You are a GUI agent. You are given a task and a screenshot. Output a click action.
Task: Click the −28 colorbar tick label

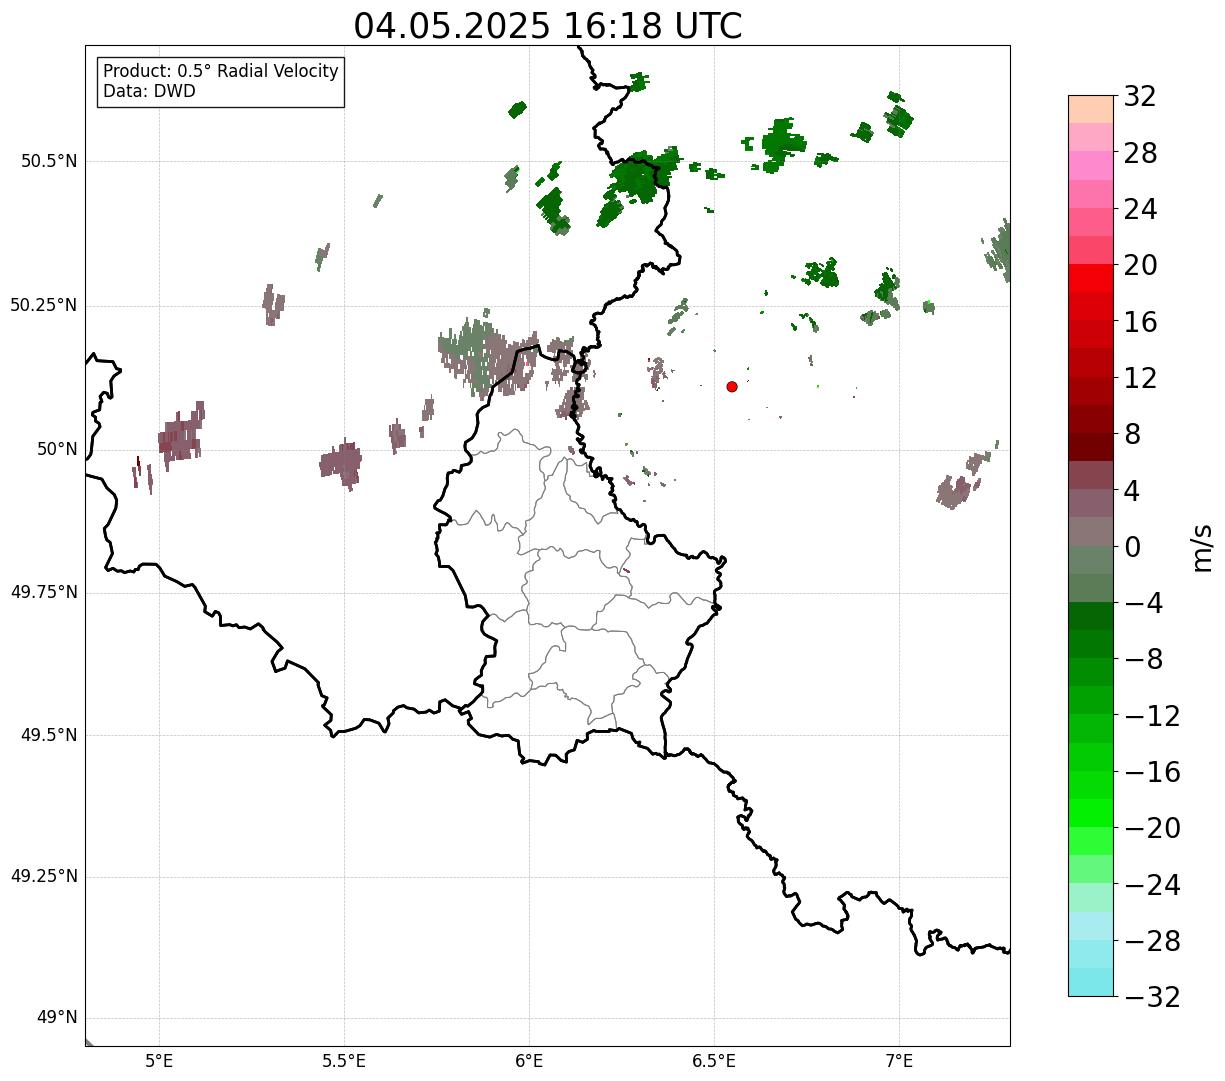[x=1152, y=941]
